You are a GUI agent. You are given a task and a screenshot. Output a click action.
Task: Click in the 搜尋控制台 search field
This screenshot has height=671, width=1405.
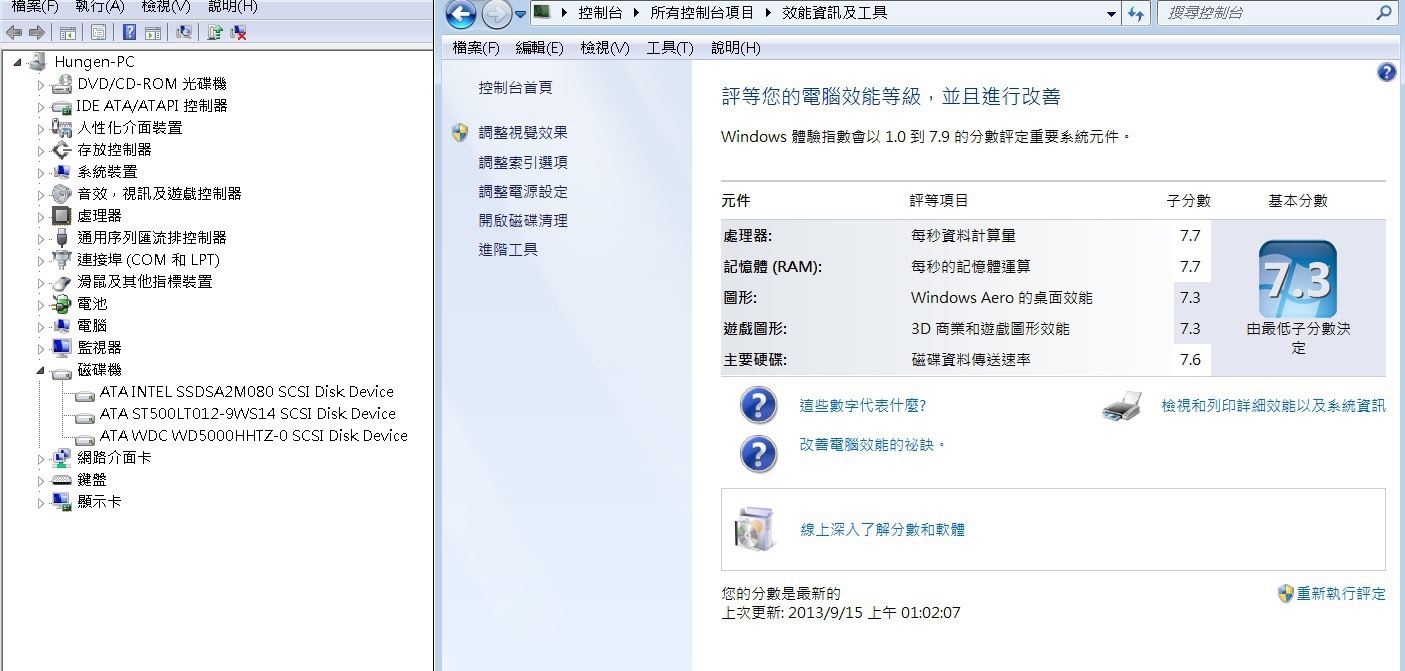coord(1265,13)
